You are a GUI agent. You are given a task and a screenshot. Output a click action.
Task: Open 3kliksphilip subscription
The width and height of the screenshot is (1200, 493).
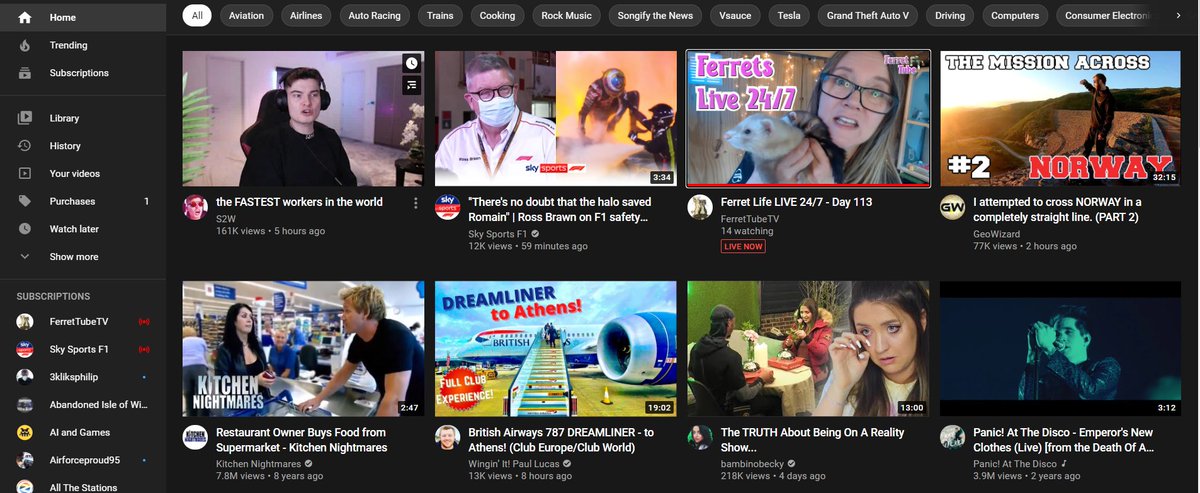[83, 377]
